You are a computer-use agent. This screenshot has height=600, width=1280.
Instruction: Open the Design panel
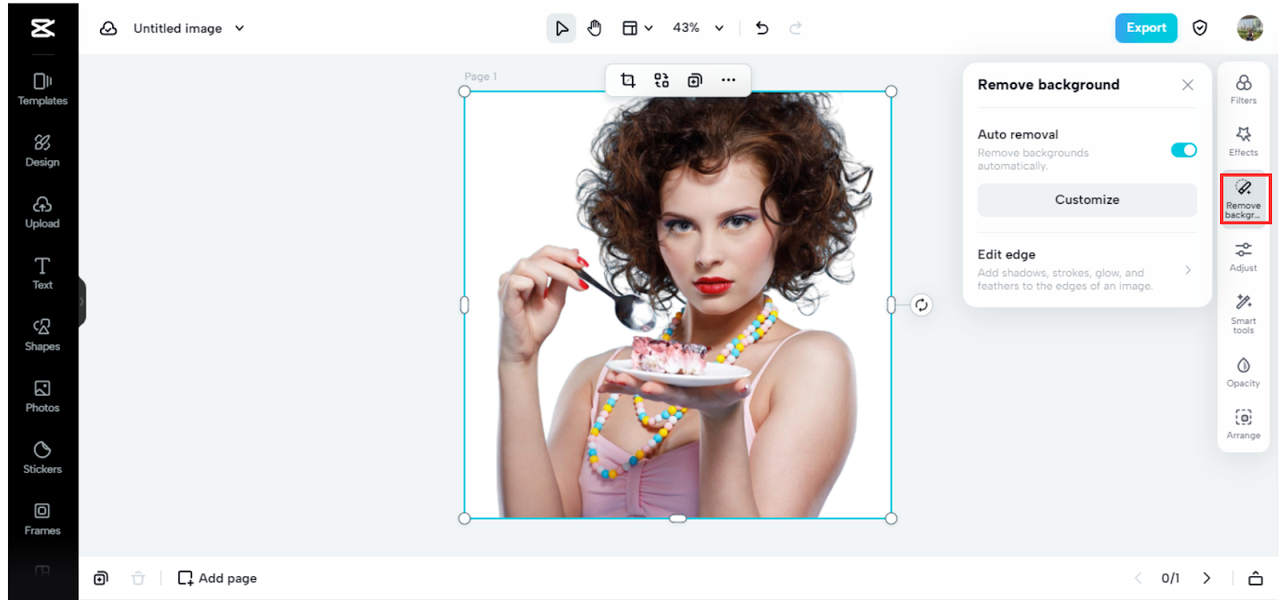pos(42,150)
